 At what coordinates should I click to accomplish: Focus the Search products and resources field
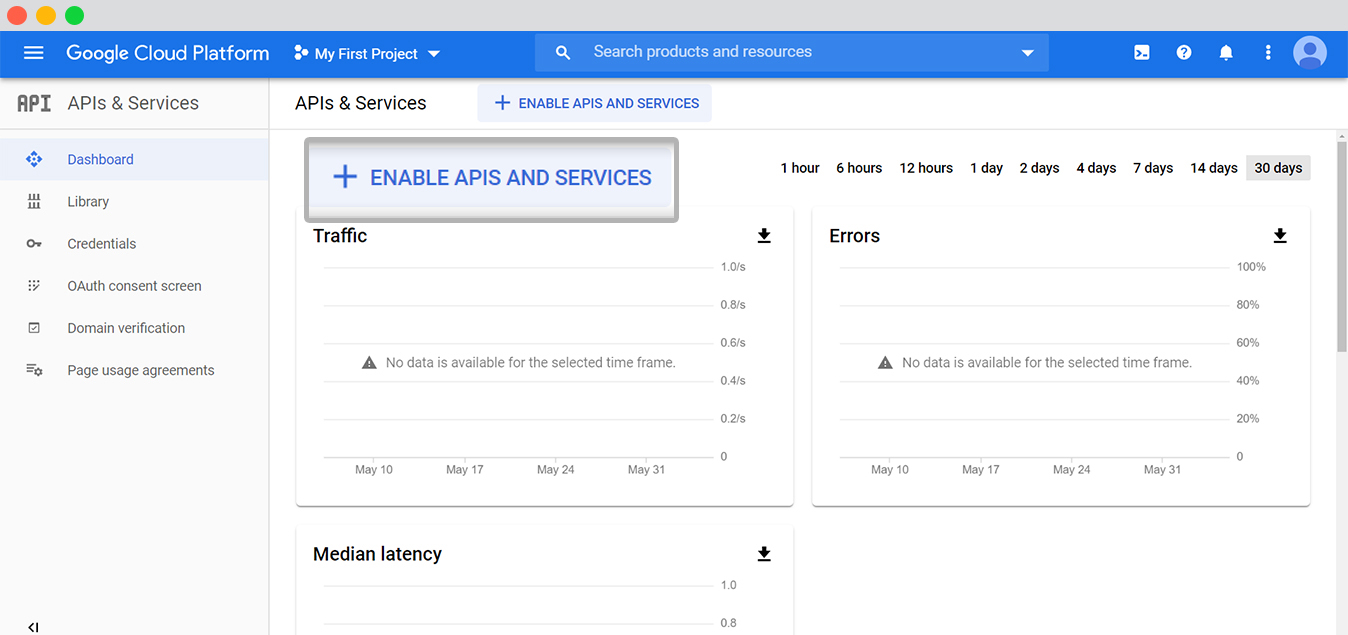[792, 52]
